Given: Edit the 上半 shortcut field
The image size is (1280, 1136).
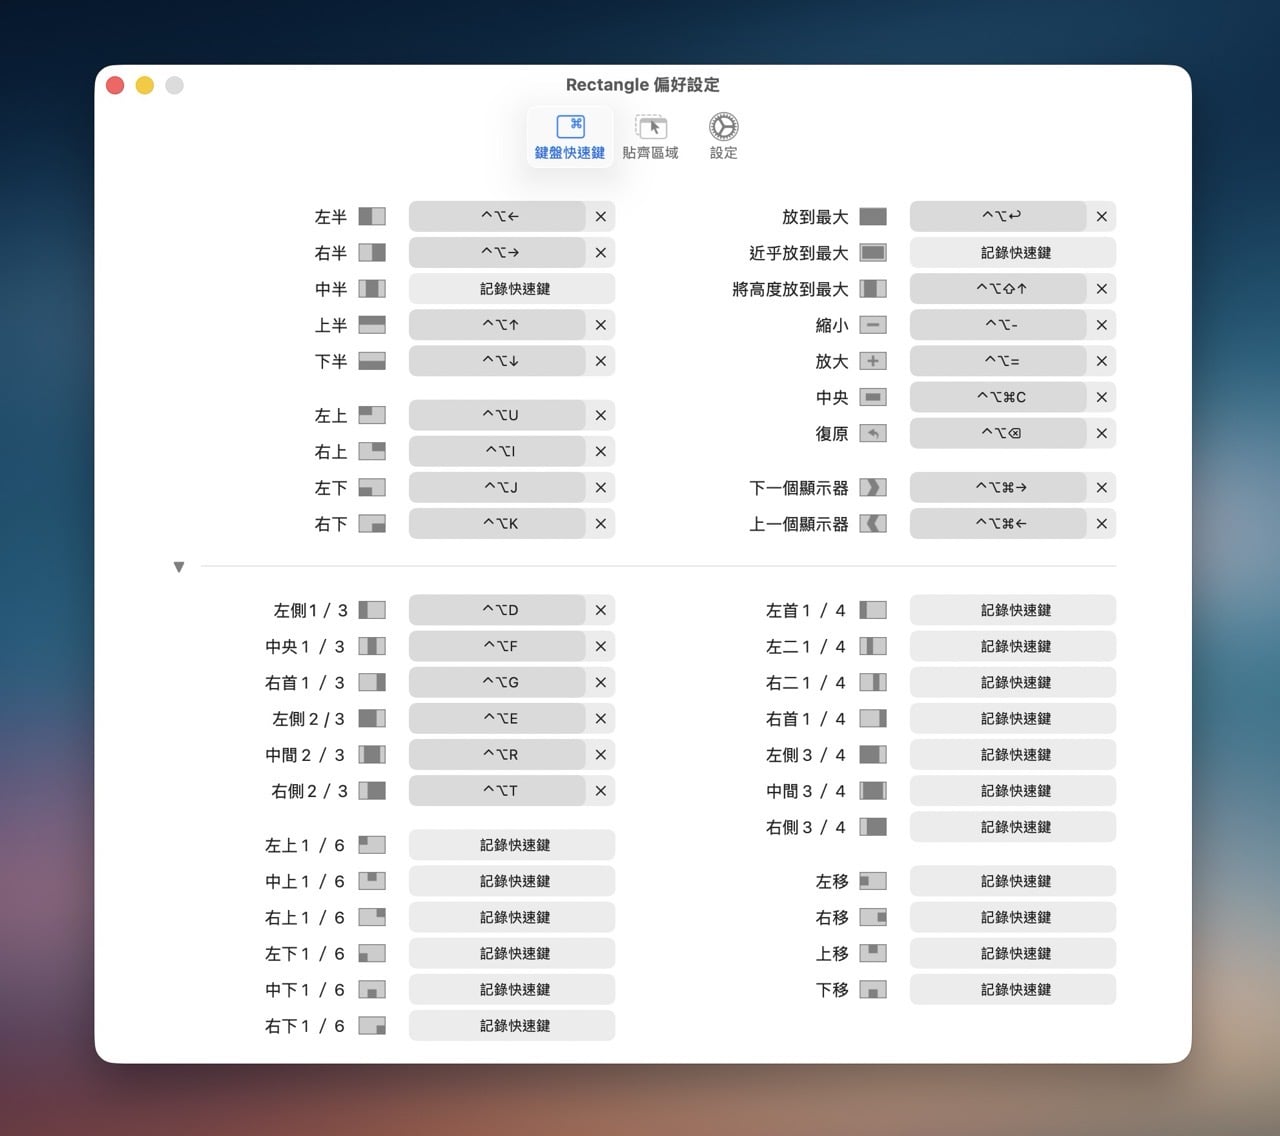Looking at the screenshot, I should point(498,325).
